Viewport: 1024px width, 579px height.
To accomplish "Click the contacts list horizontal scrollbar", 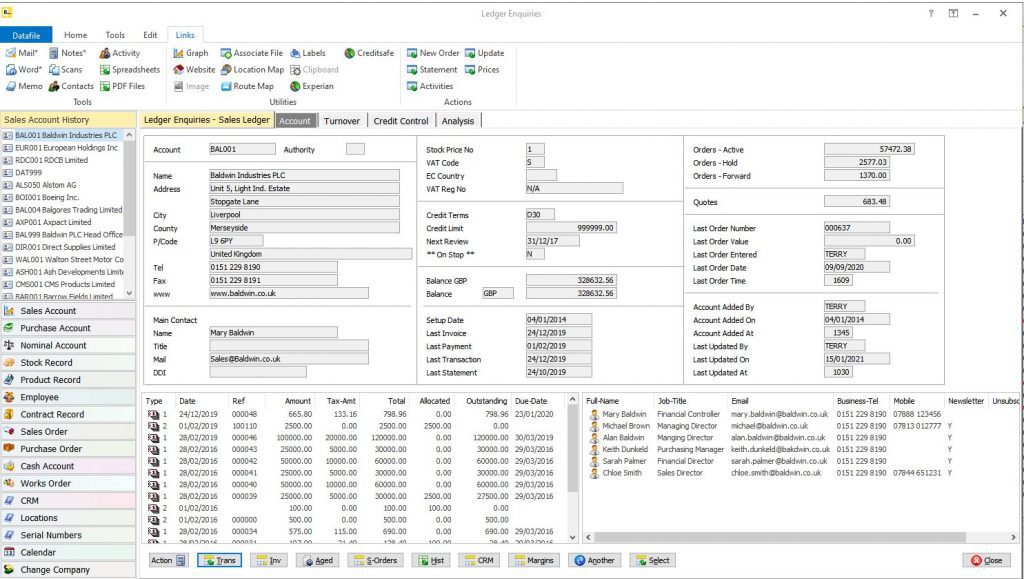I will (x=779, y=537).
